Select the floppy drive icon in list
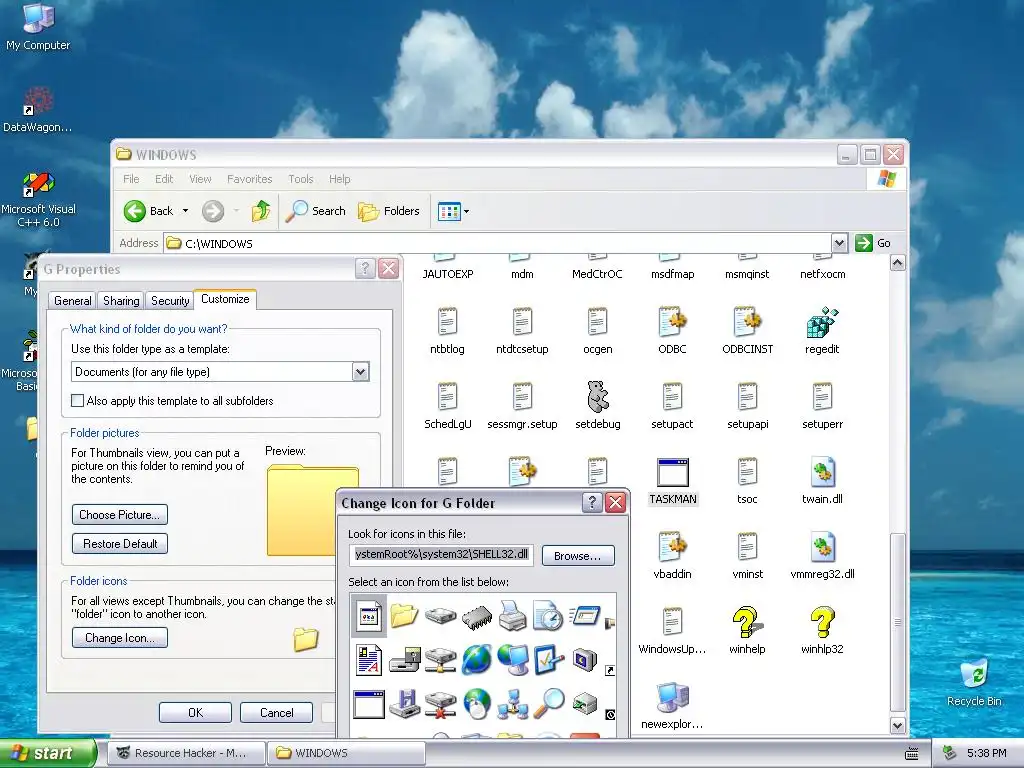Viewport: 1024px width, 768px height. (x=405, y=703)
